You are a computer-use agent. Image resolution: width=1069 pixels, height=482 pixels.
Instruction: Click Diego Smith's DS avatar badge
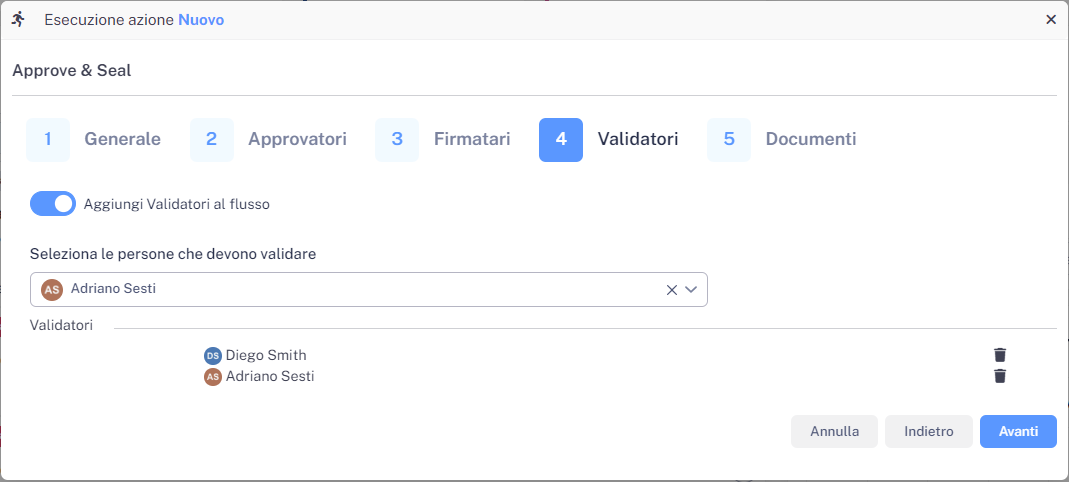coord(212,355)
